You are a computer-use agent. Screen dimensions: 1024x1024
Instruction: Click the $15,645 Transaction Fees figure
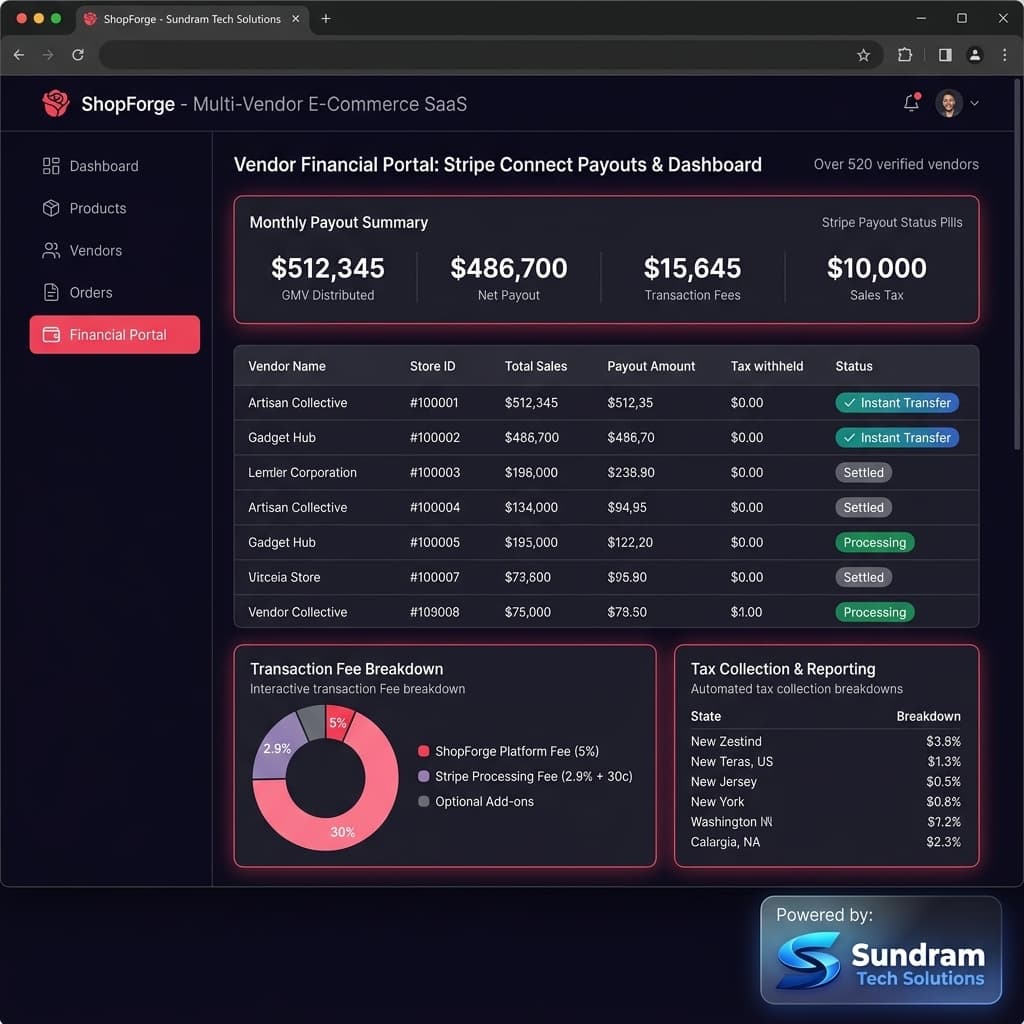point(692,268)
